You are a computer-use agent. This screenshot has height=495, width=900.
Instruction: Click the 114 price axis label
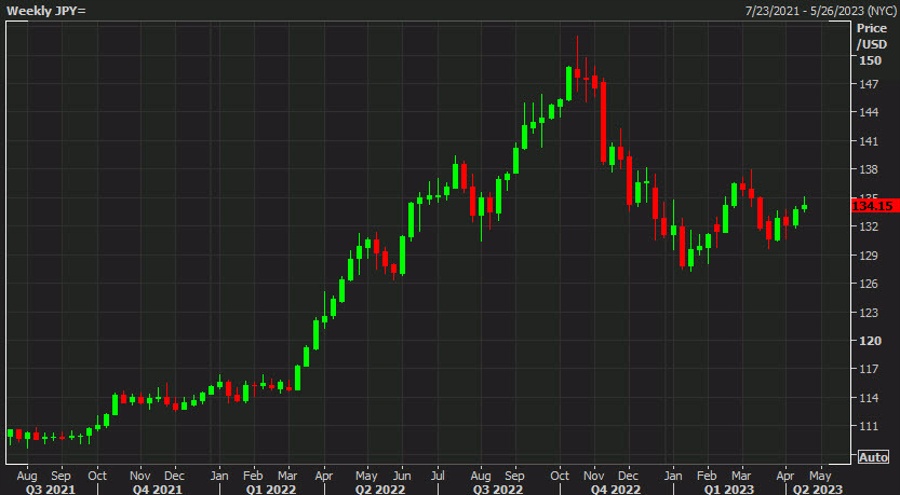click(x=868, y=397)
